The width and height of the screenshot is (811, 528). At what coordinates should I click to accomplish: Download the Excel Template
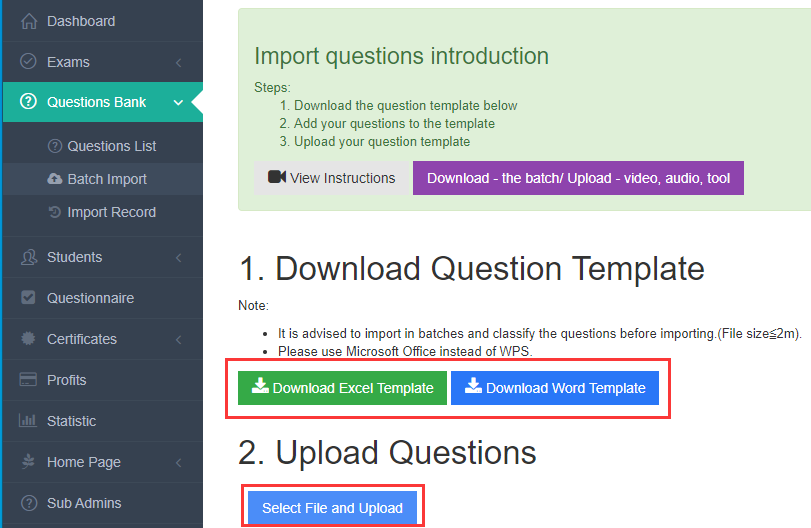(342, 388)
